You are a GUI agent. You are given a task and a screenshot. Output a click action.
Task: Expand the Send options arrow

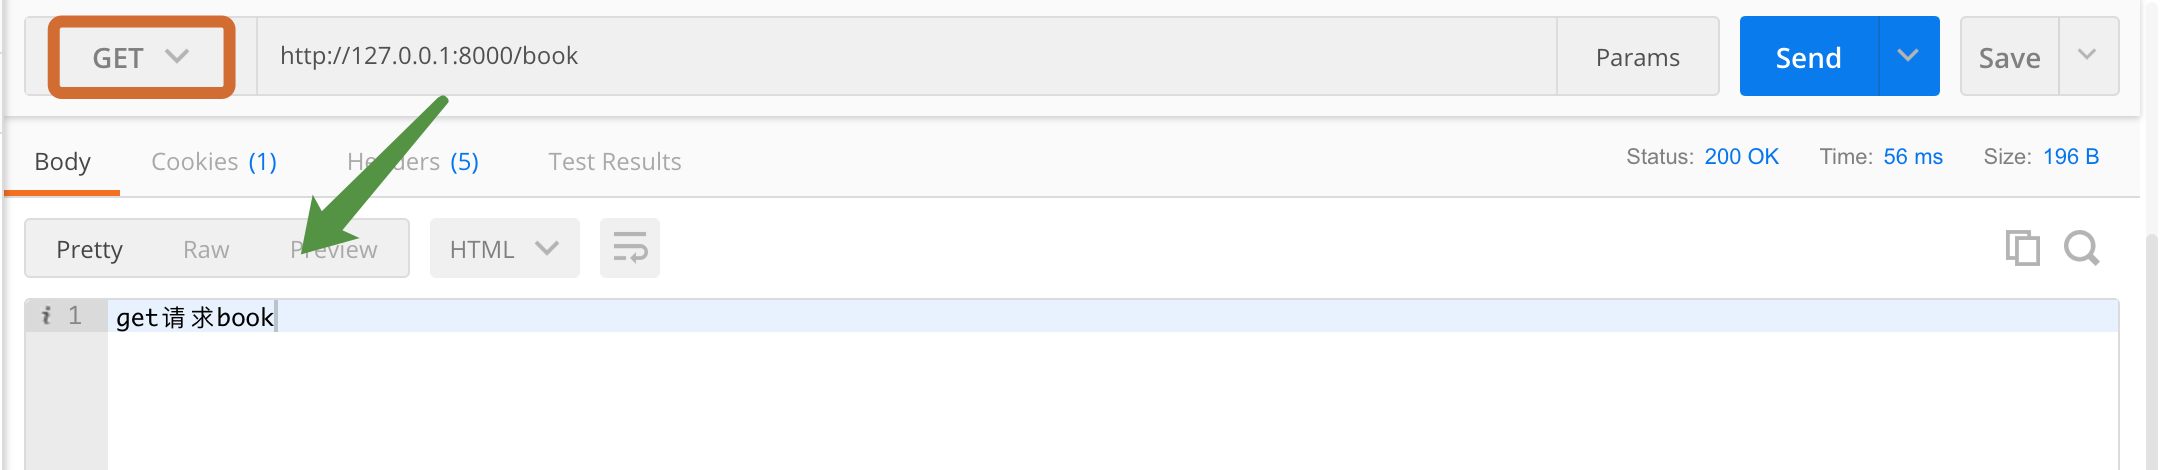(1908, 56)
